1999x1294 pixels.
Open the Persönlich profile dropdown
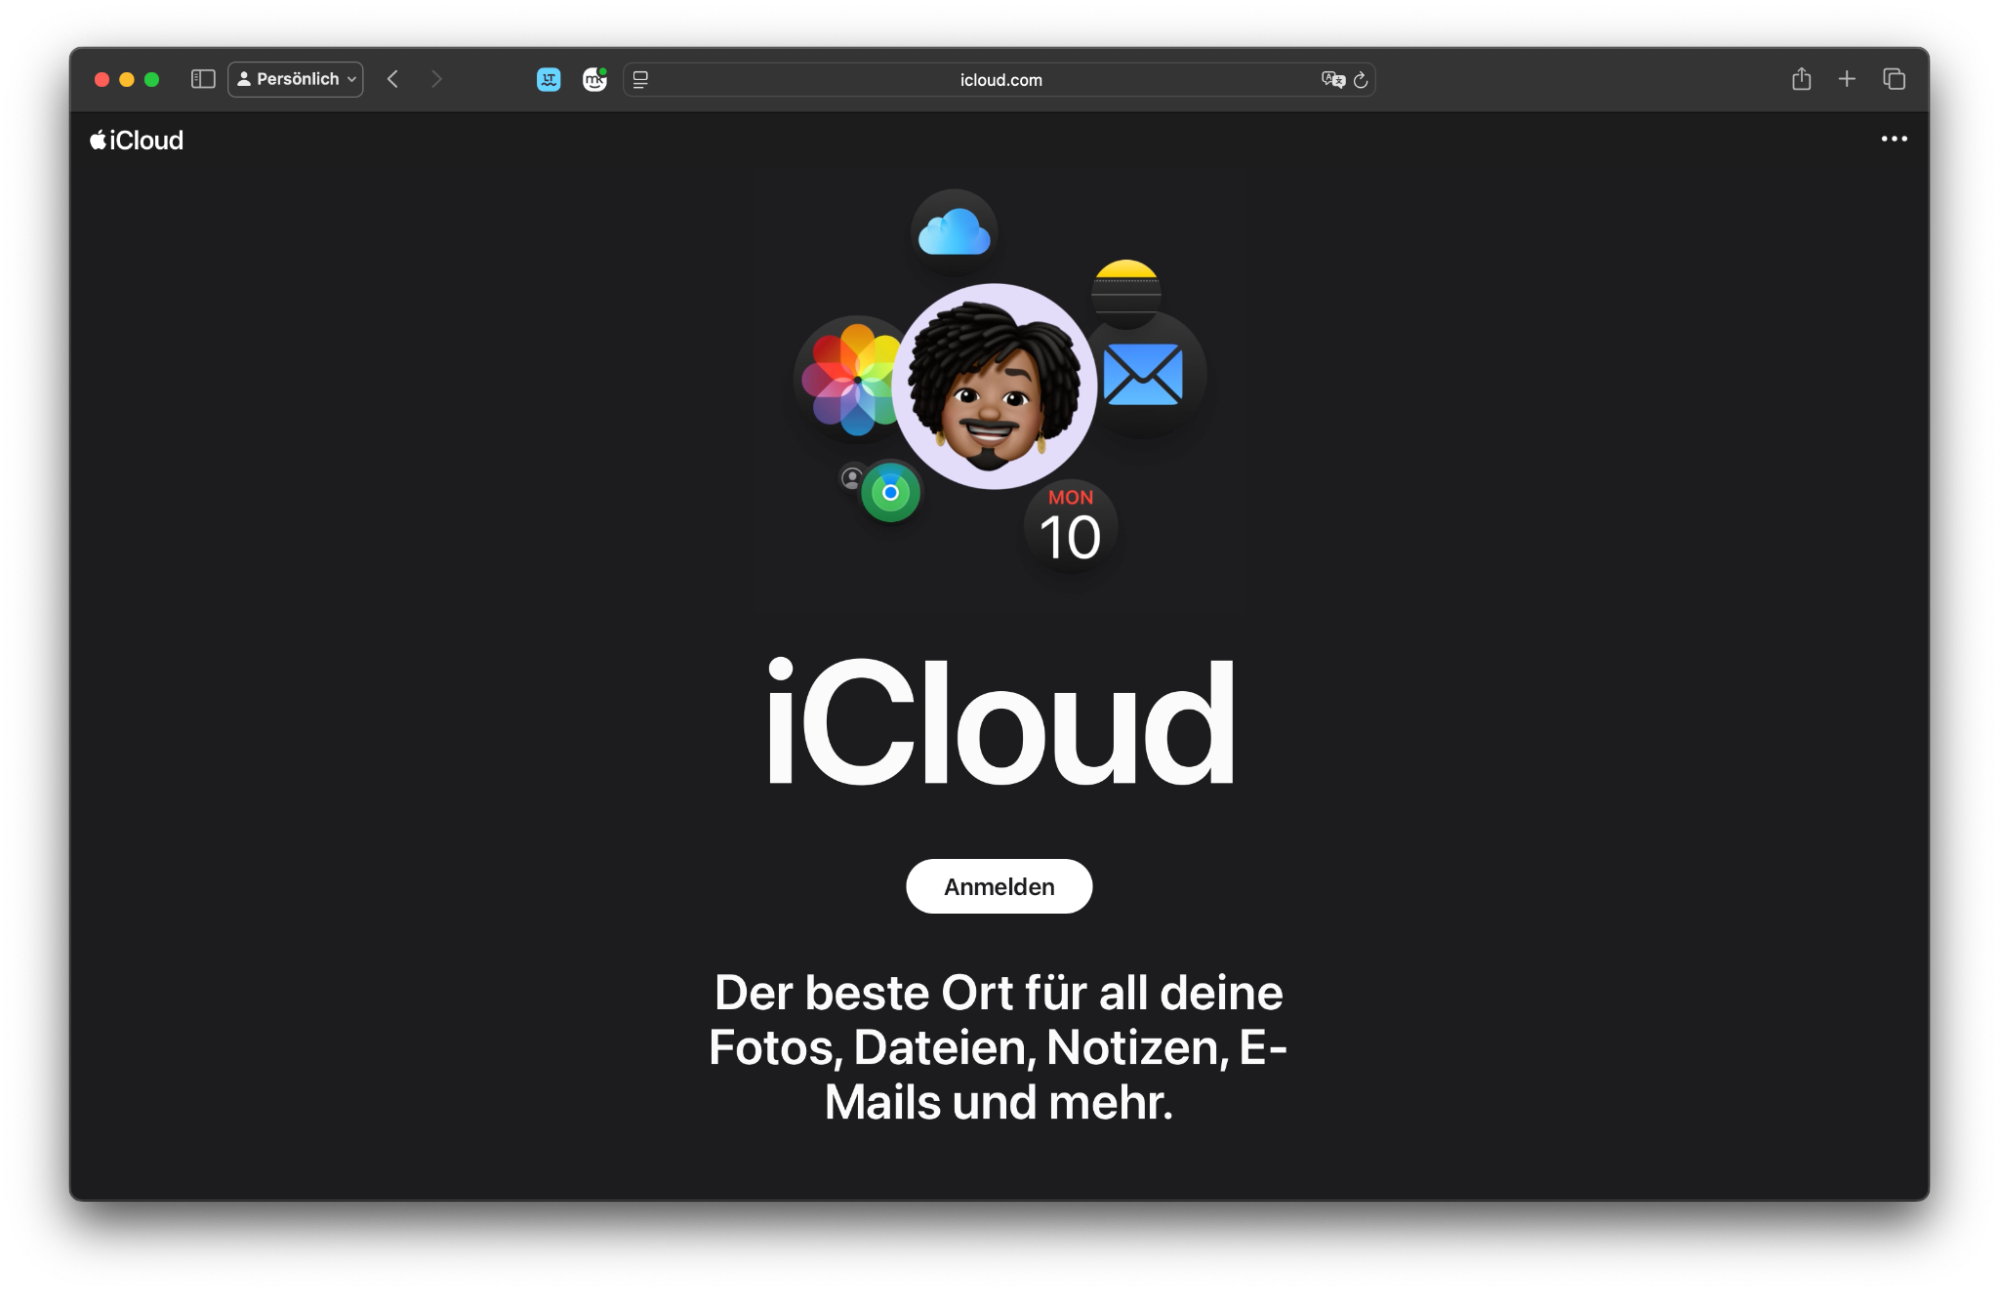click(294, 79)
